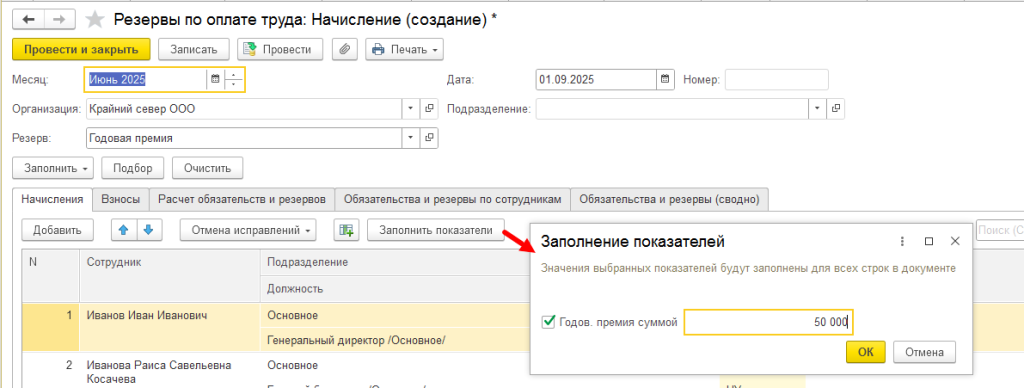Open the Резерв record via its open icon
Image resolution: width=1024 pixels, height=388 pixels.
click(x=429, y=138)
